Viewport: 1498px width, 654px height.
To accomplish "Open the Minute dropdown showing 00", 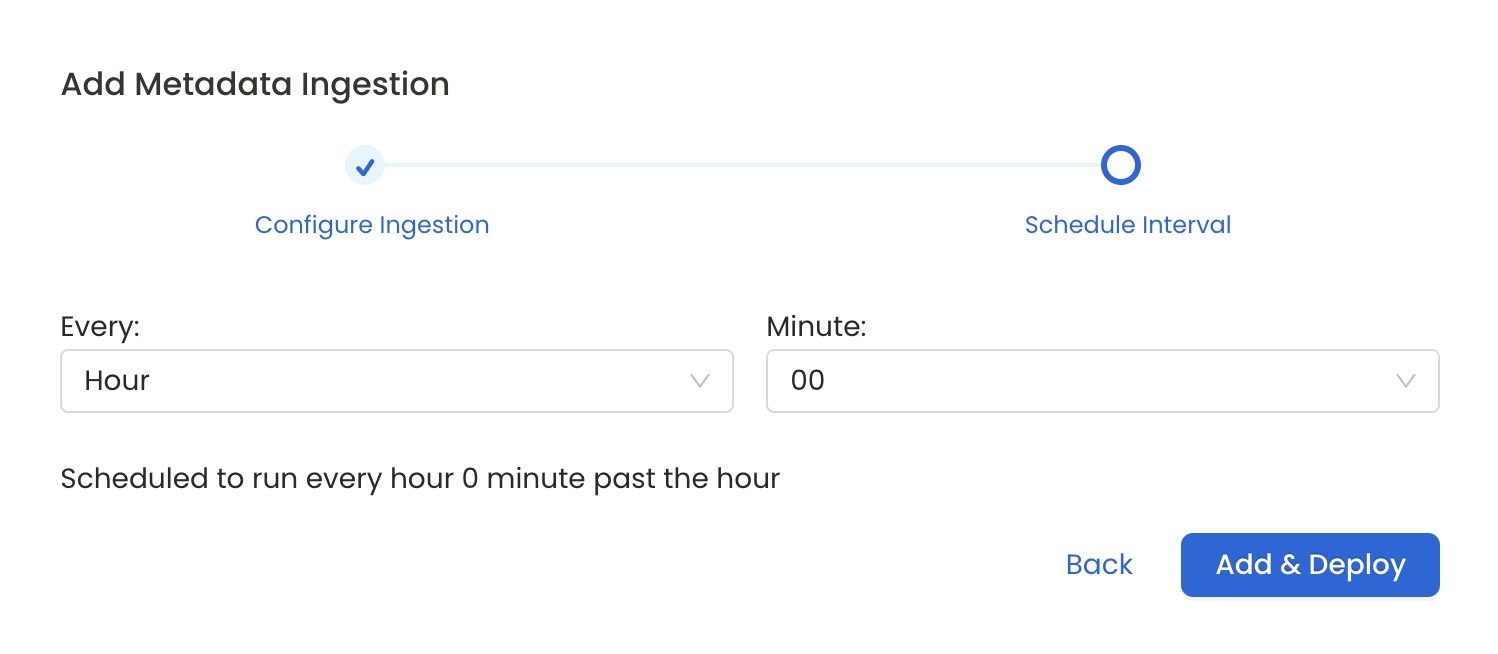I will click(1102, 381).
